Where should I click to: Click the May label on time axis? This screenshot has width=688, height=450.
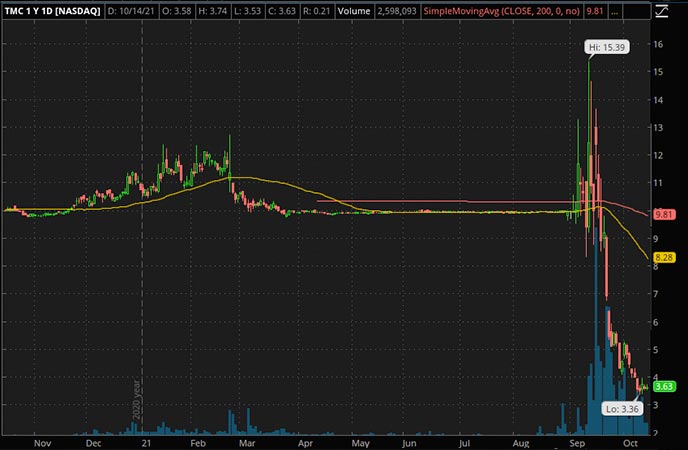click(360, 443)
